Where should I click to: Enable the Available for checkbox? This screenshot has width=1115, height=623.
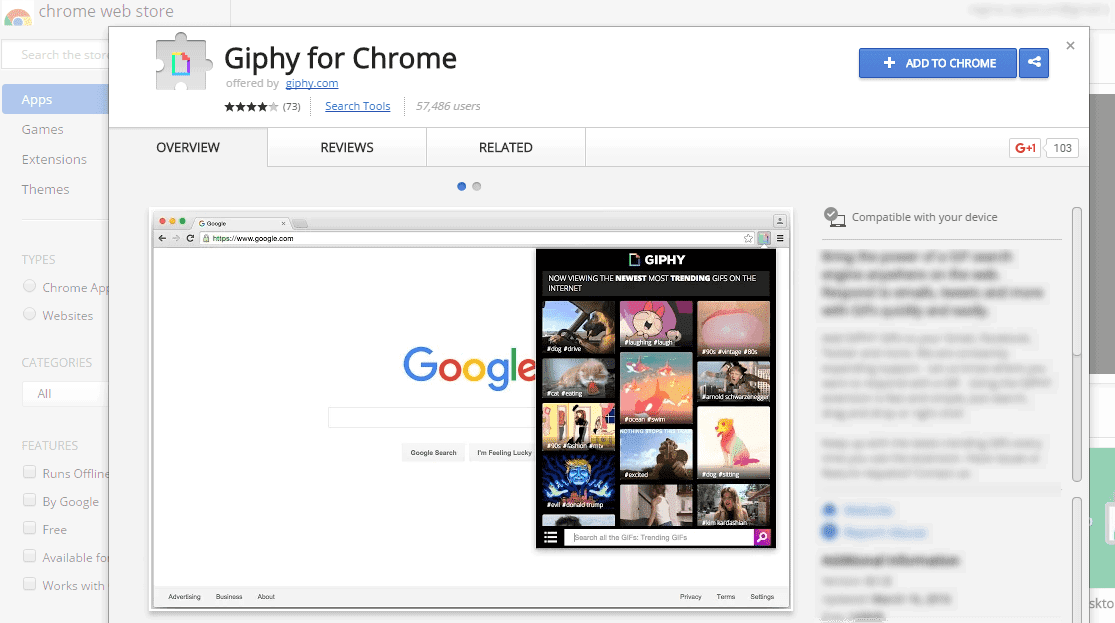pyautogui.click(x=29, y=555)
